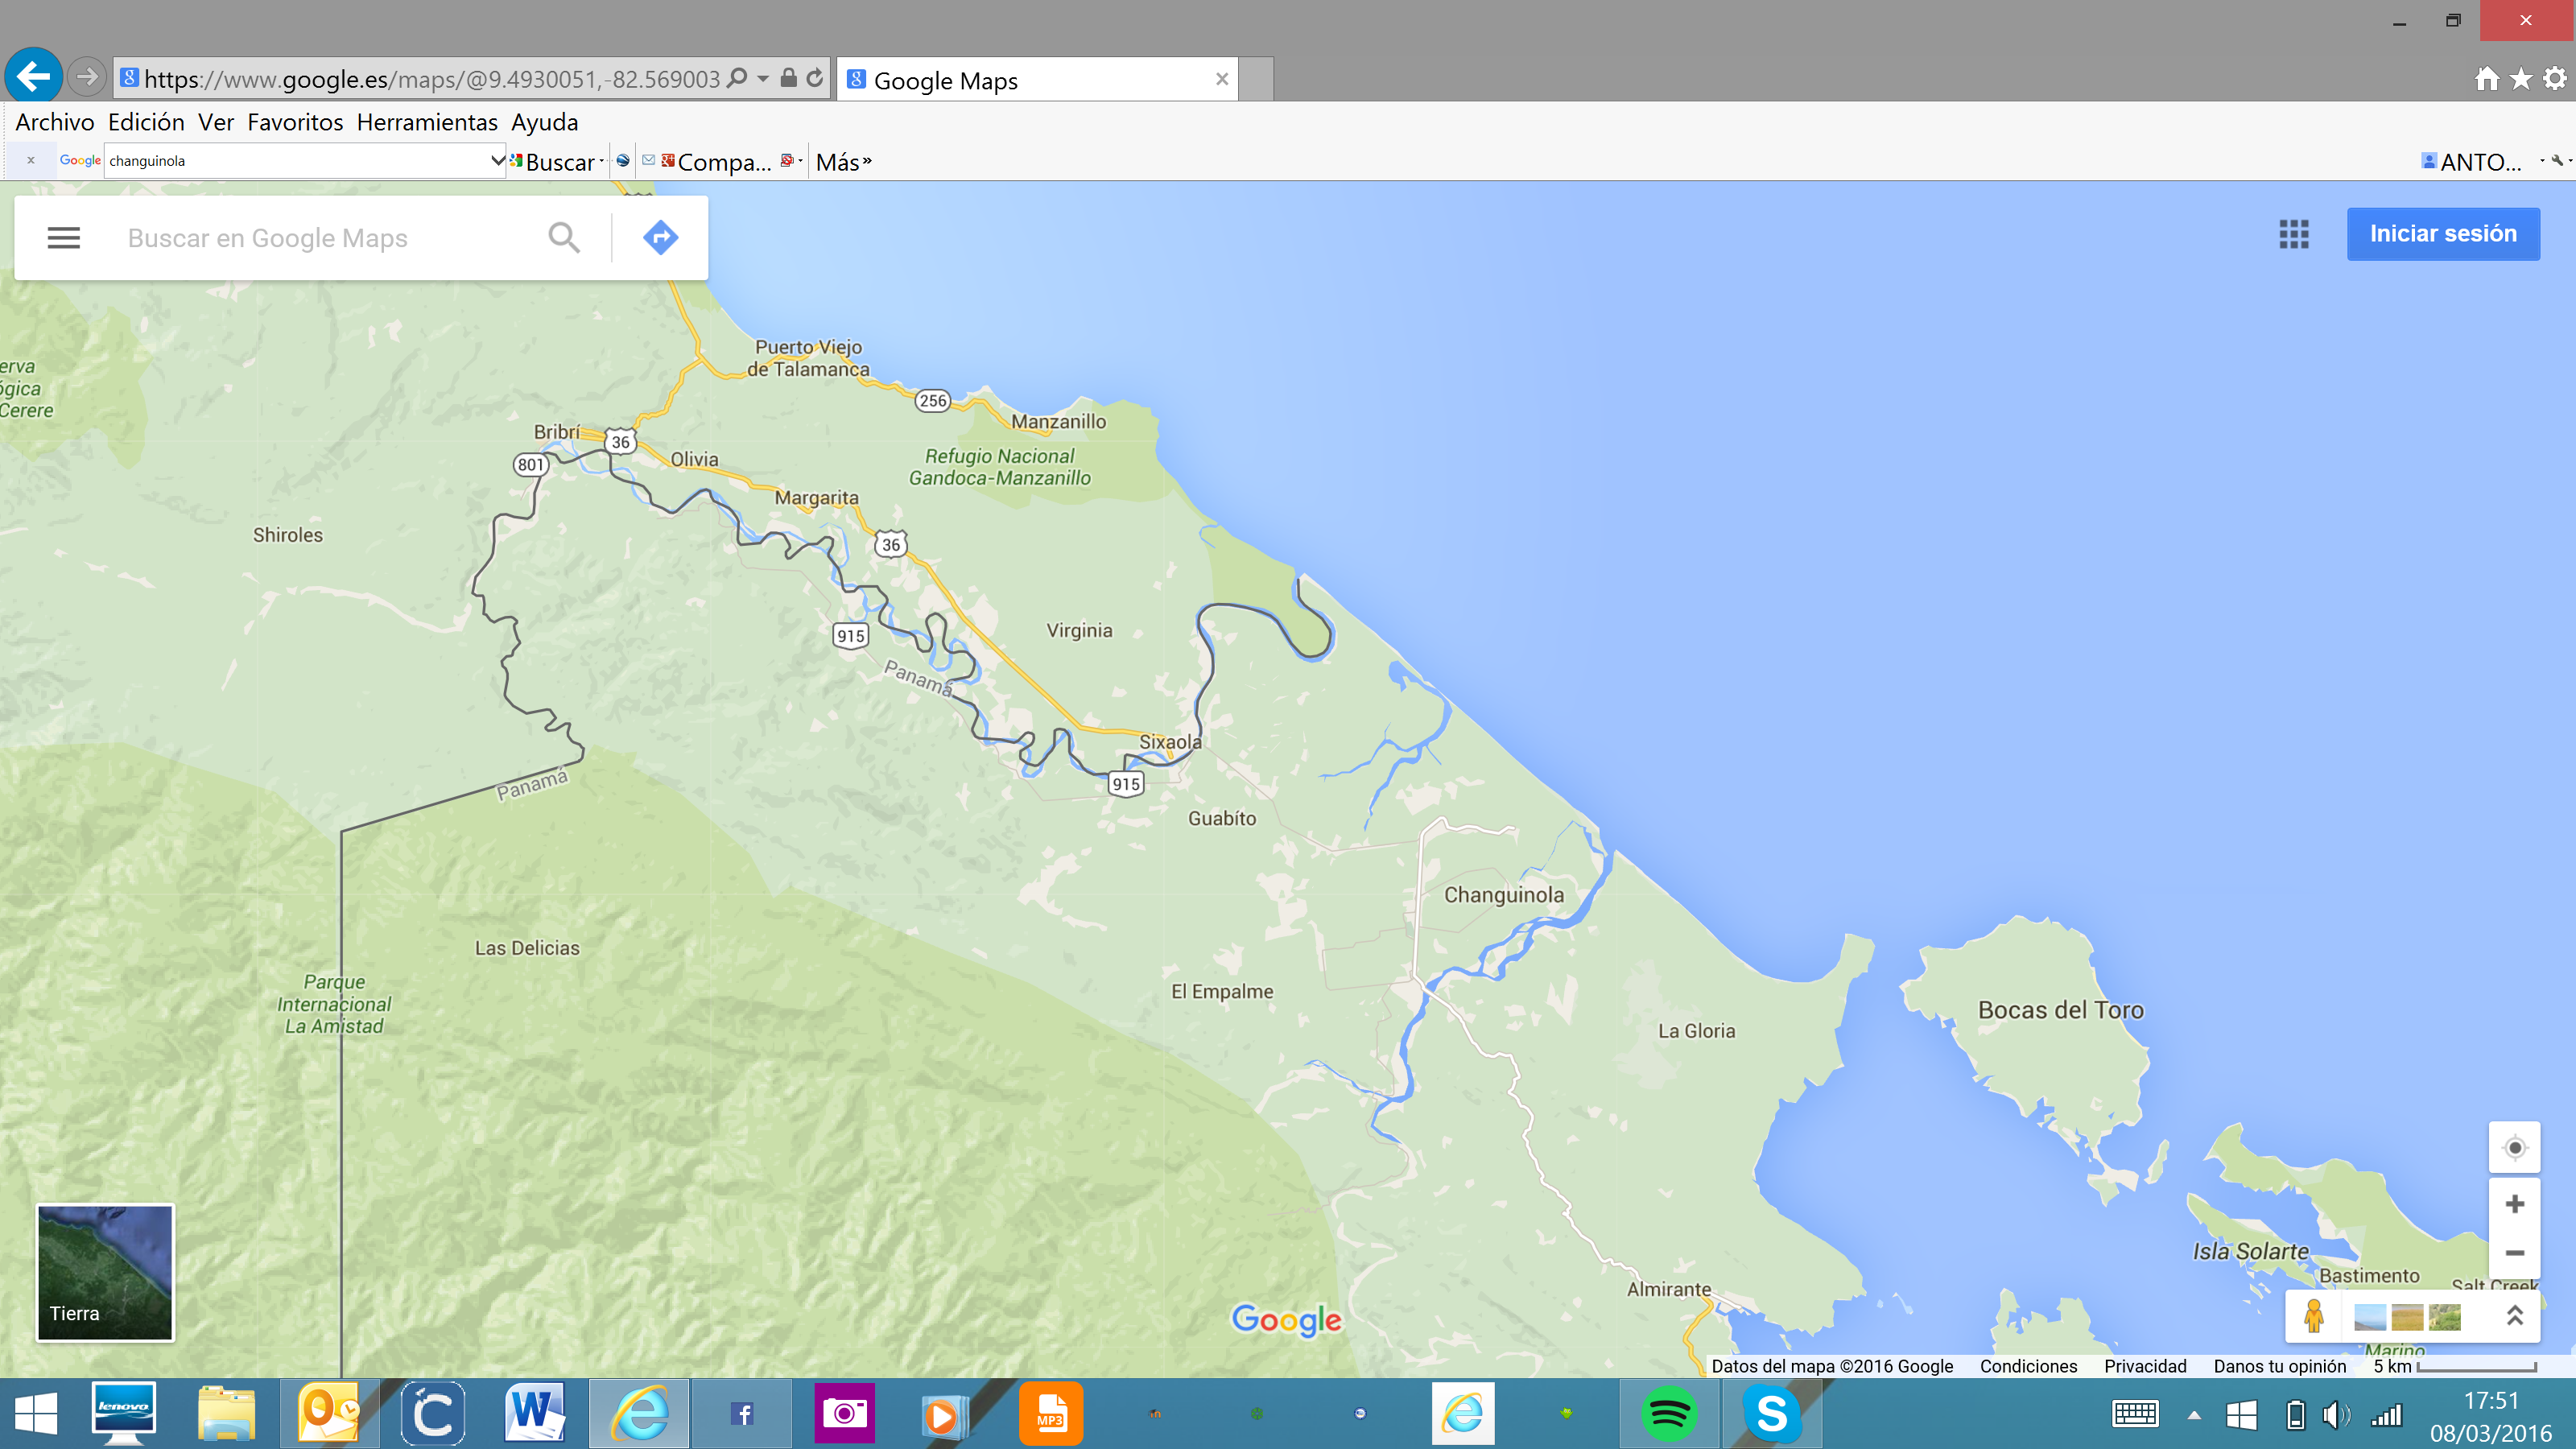Open Microsoft Word from taskbar
This screenshot has height=1449, width=2576.
535,1414
